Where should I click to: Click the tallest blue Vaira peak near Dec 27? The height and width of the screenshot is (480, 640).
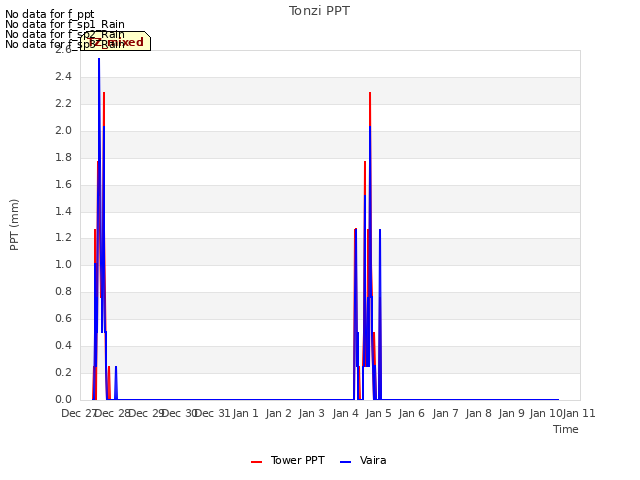(x=99, y=59)
